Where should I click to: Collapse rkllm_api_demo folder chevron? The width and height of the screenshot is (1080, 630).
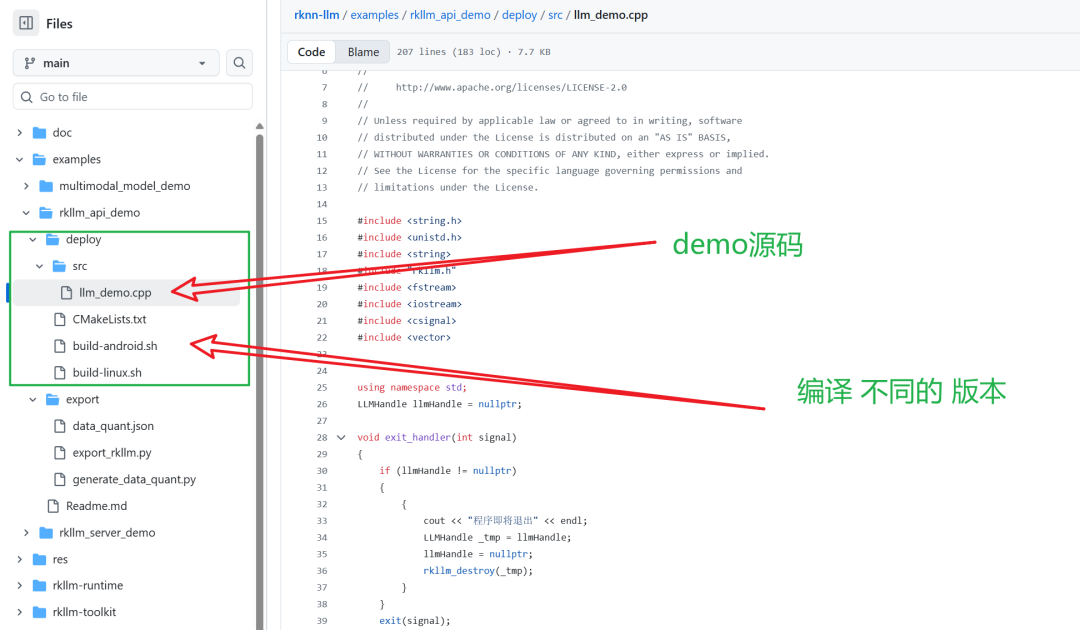26,213
